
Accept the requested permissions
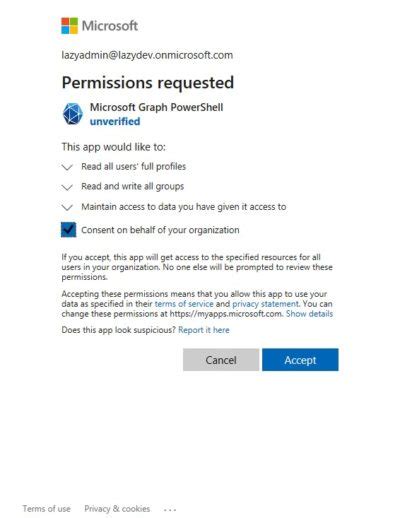[x=300, y=360]
